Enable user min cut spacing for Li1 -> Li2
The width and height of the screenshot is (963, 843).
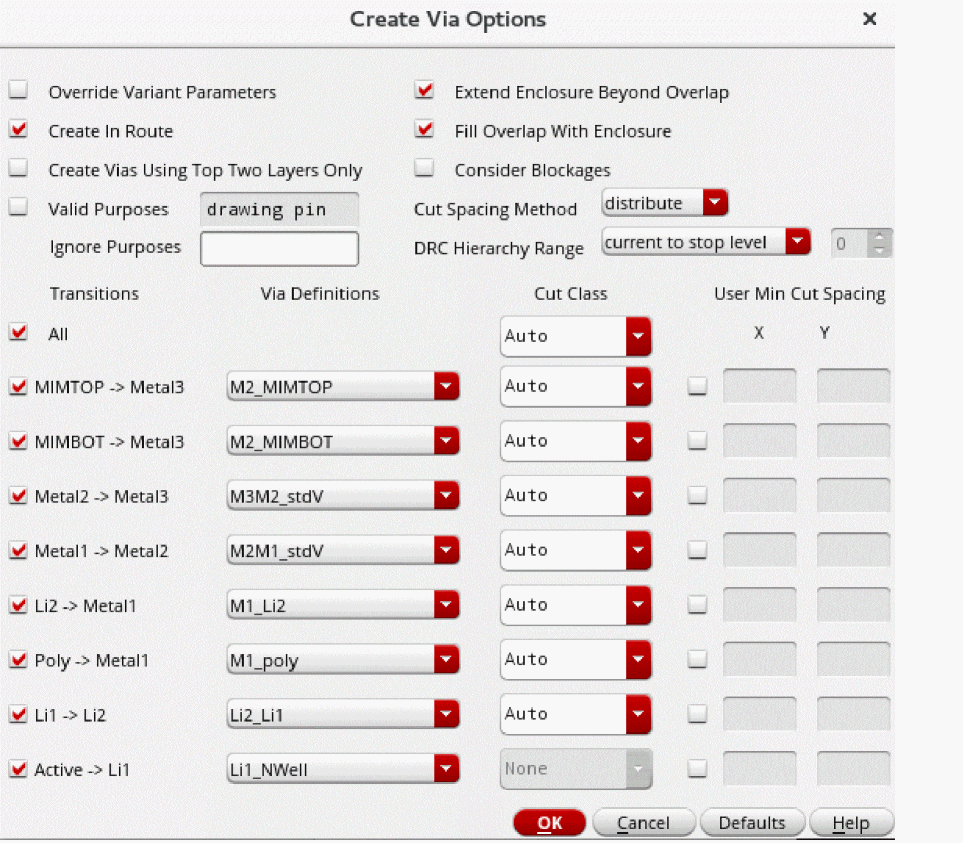[697, 713]
